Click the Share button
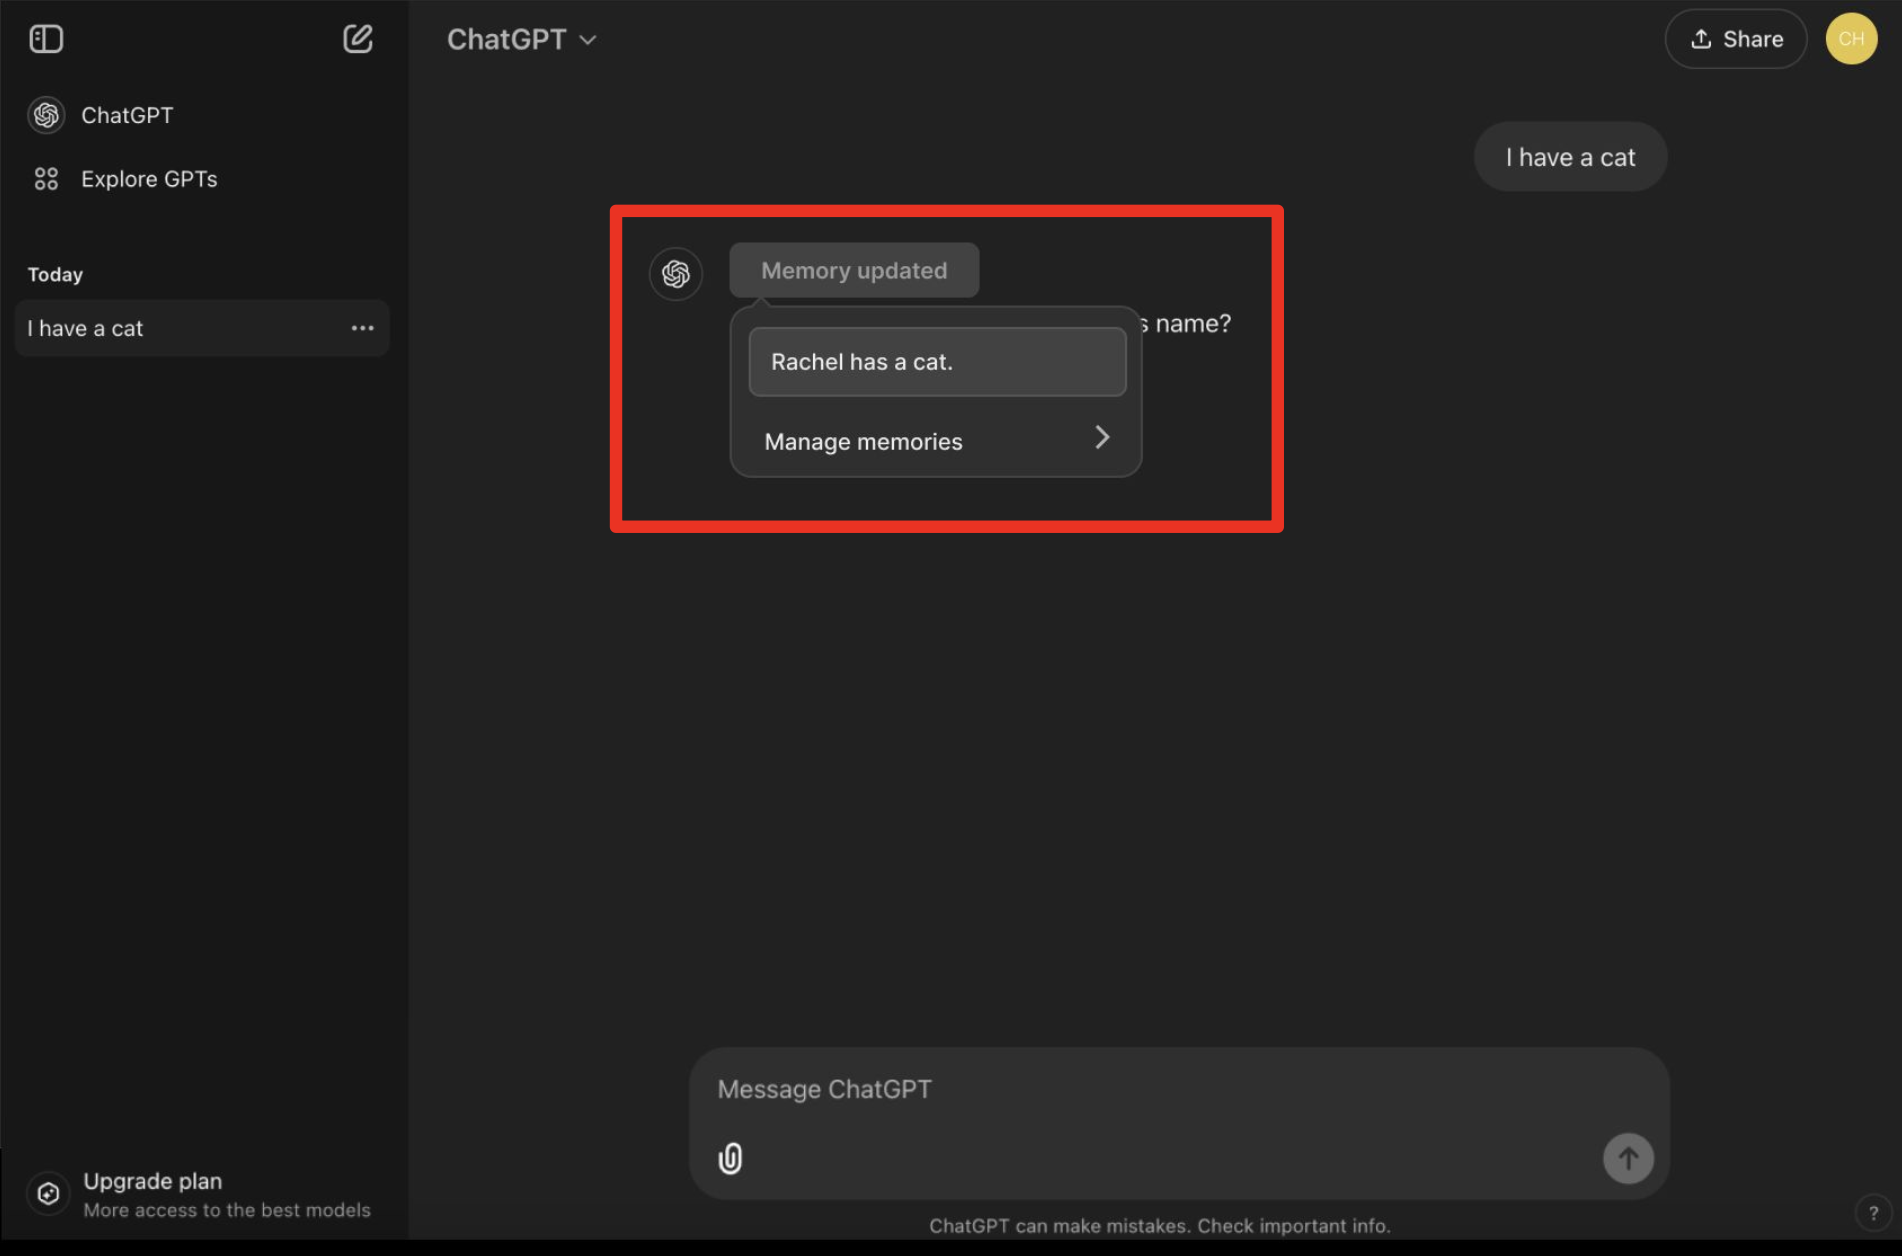 1736,39
